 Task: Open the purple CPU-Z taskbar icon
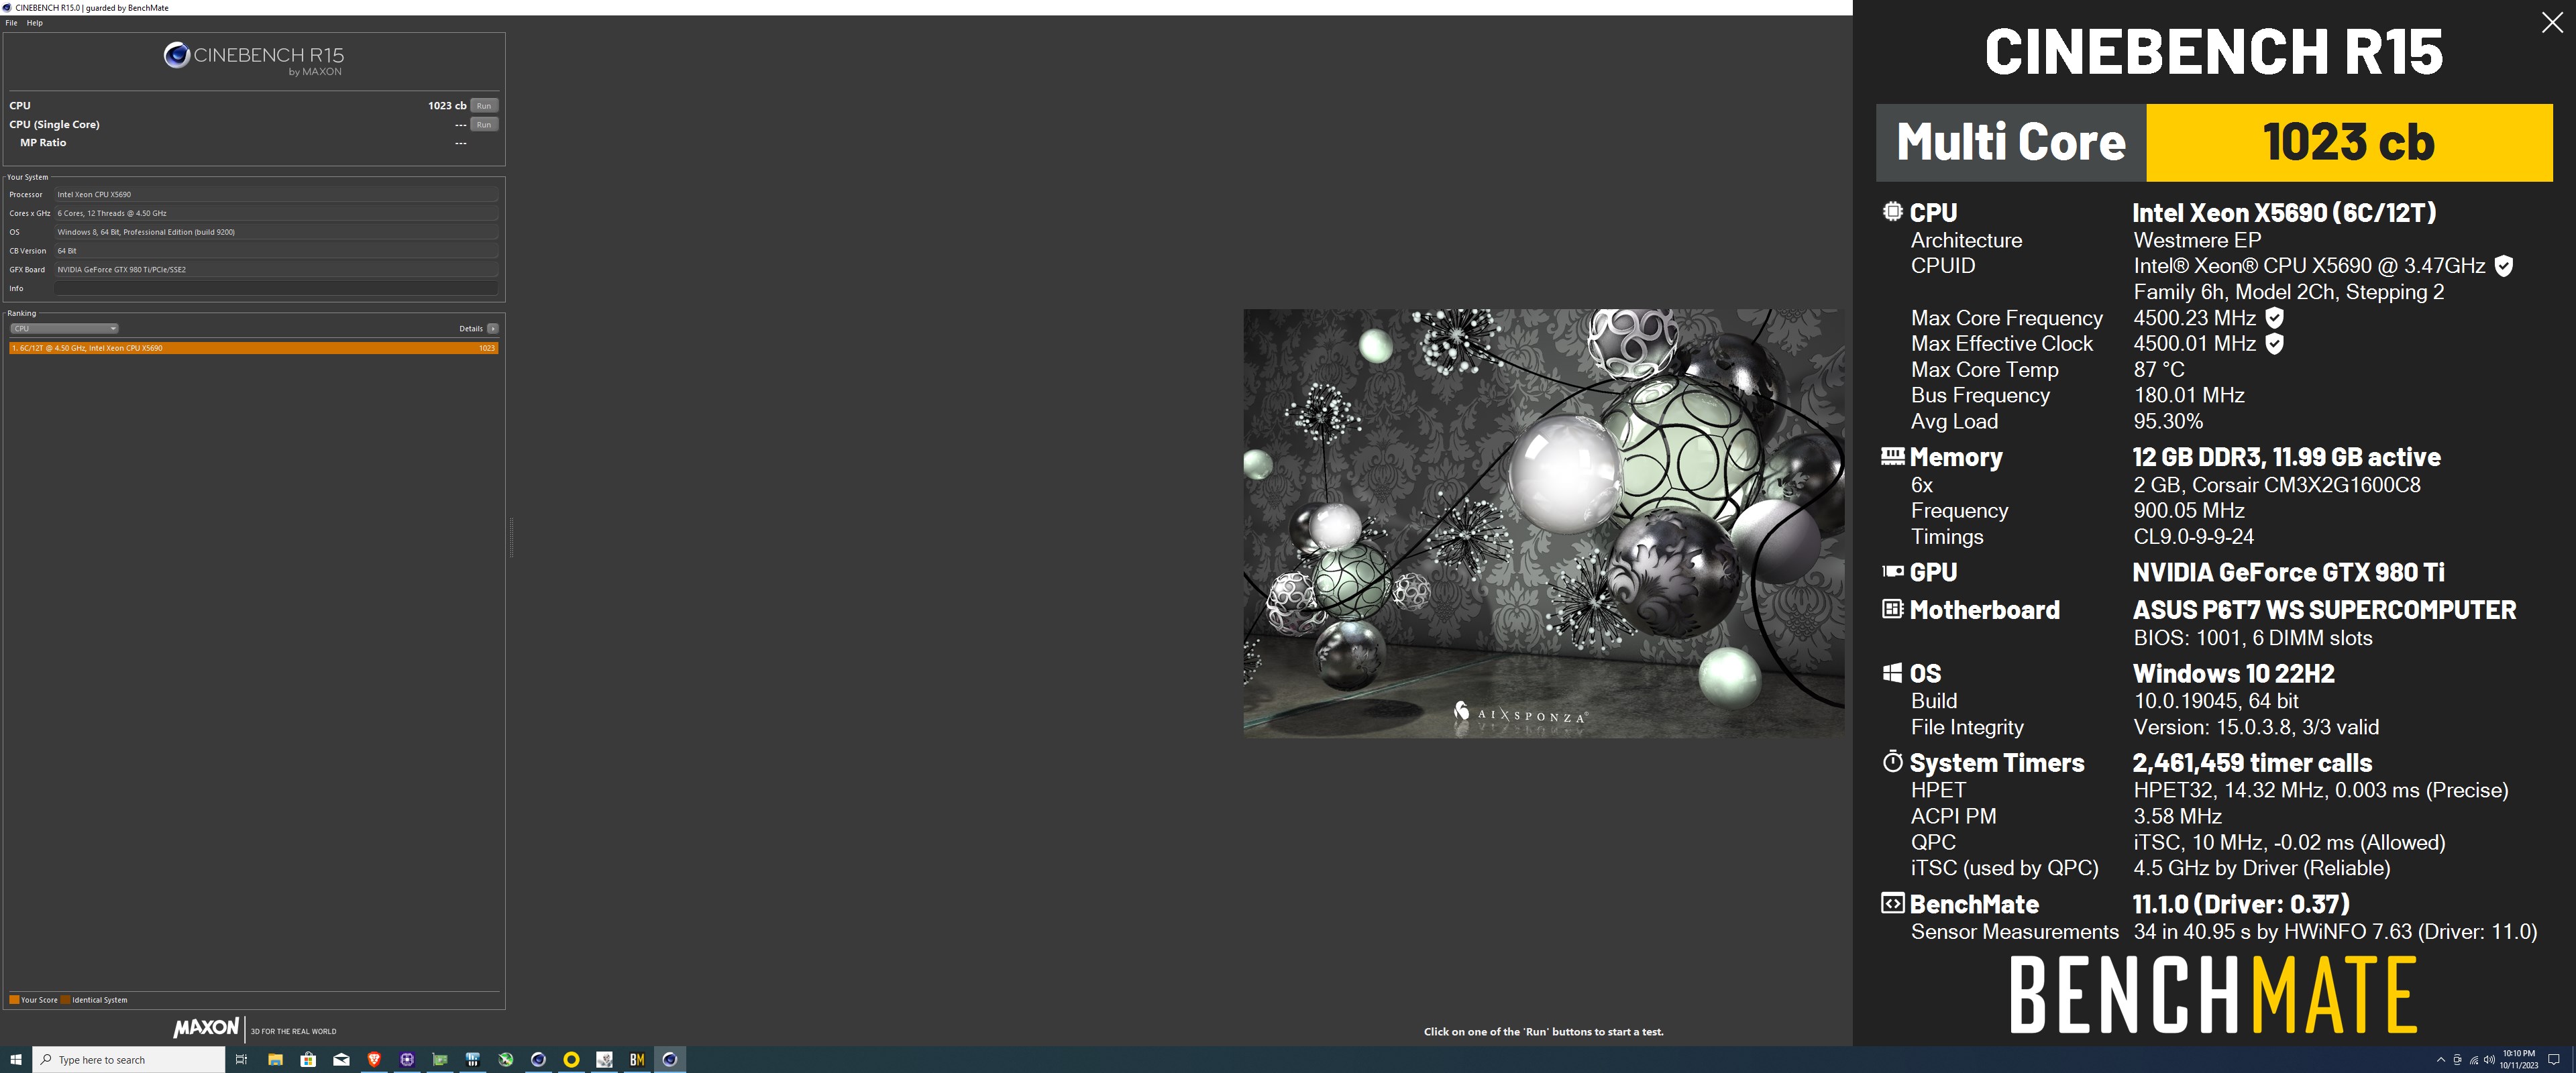pyautogui.click(x=407, y=1060)
